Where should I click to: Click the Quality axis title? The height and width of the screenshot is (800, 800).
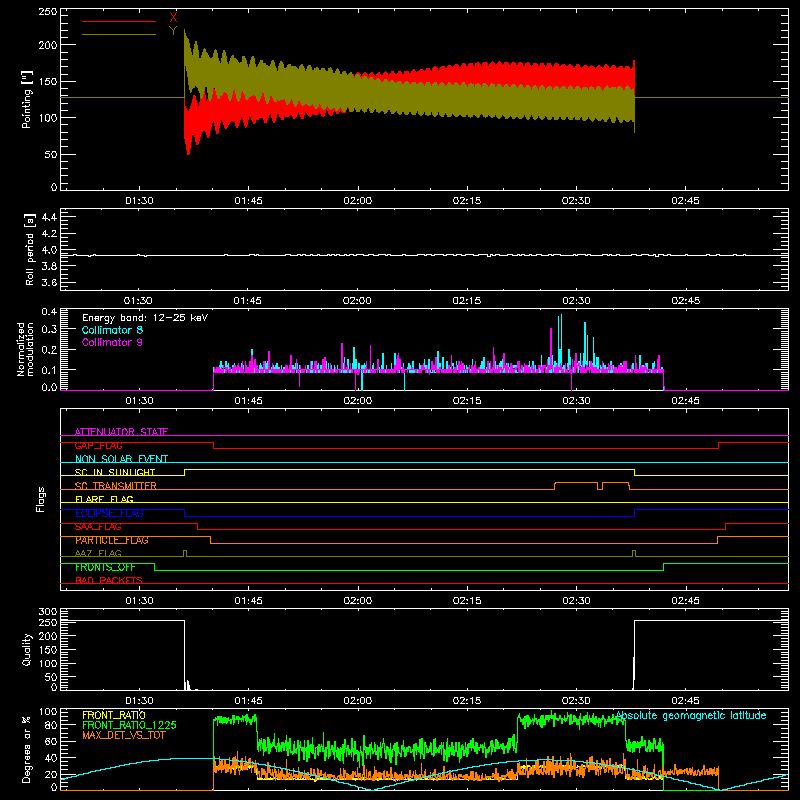[x=27, y=649]
